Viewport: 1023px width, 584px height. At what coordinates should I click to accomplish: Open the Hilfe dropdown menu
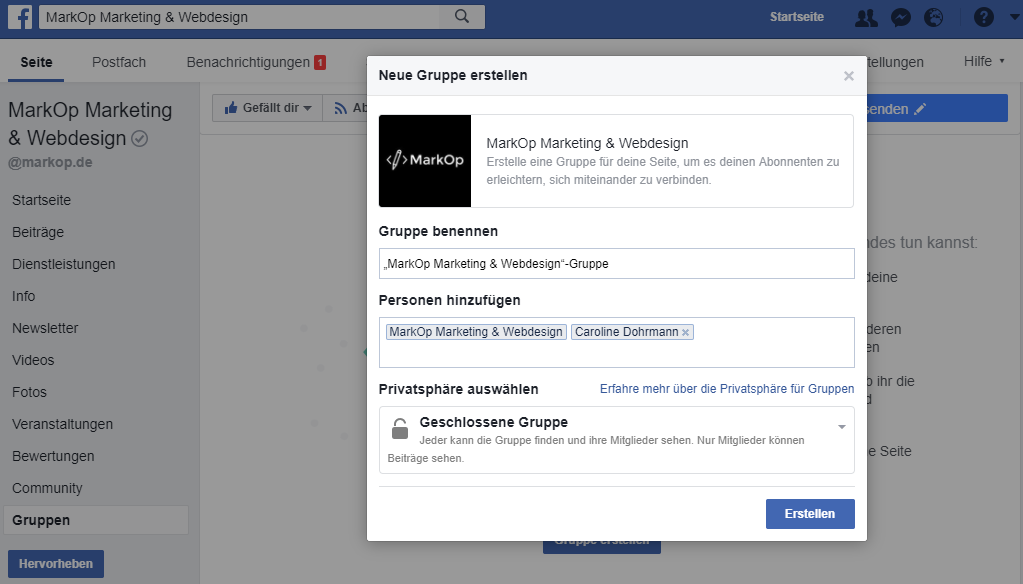click(985, 61)
